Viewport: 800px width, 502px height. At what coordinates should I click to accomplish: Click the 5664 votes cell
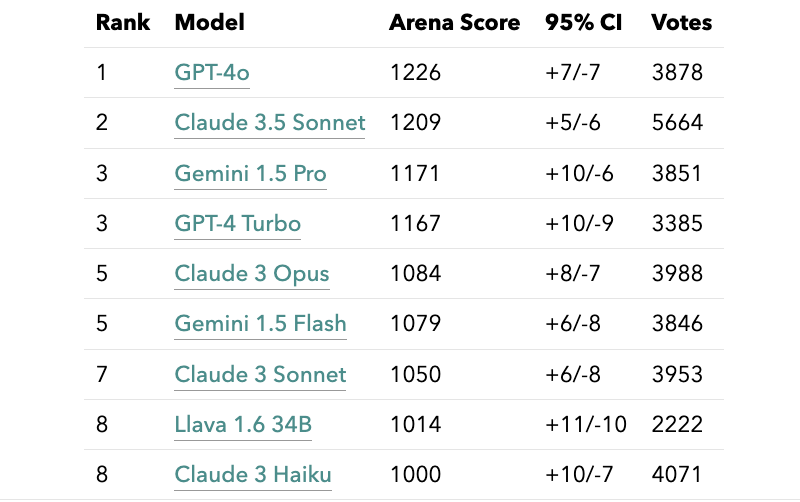tap(677, 123)
